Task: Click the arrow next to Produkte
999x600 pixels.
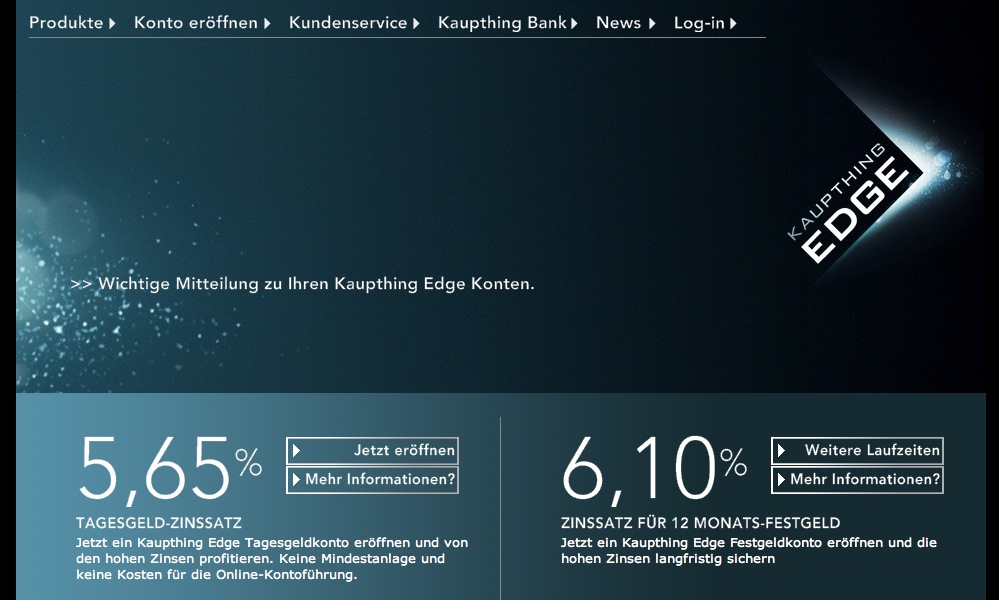Action: pos(112,24)
